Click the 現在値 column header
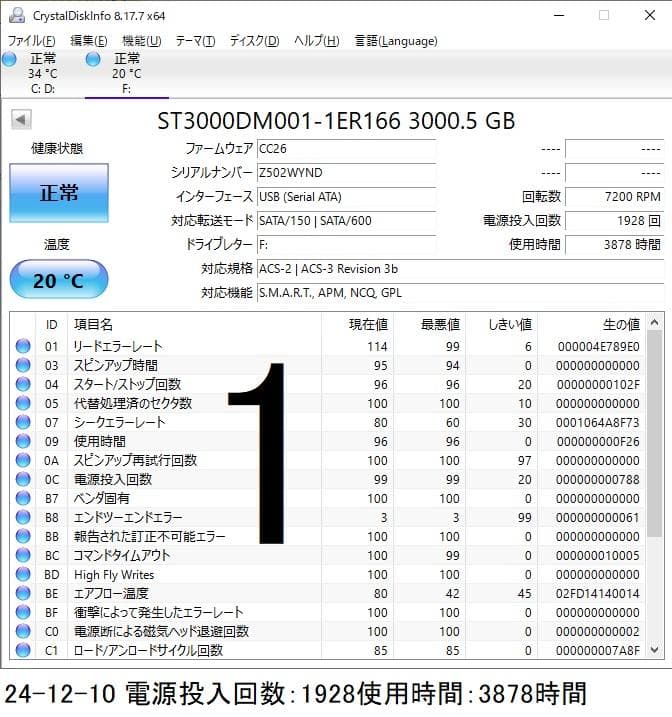 [x=357, y=324]
